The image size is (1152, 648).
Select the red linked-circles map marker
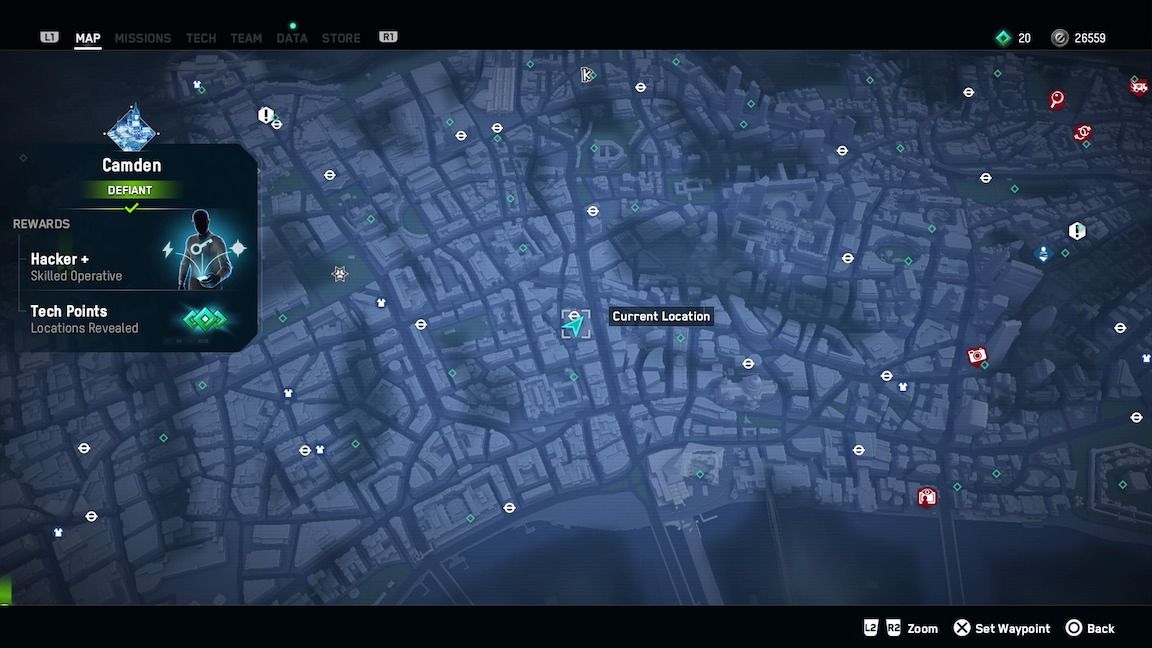coord(1082,133)
